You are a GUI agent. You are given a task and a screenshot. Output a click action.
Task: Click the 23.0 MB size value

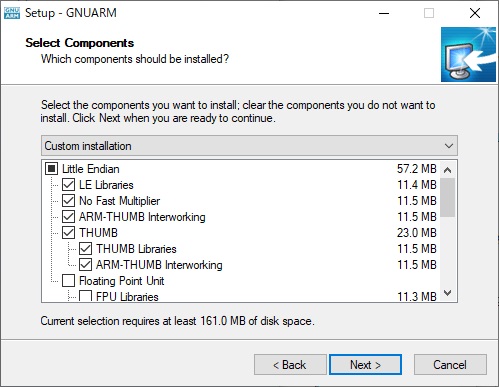point(417,233)
